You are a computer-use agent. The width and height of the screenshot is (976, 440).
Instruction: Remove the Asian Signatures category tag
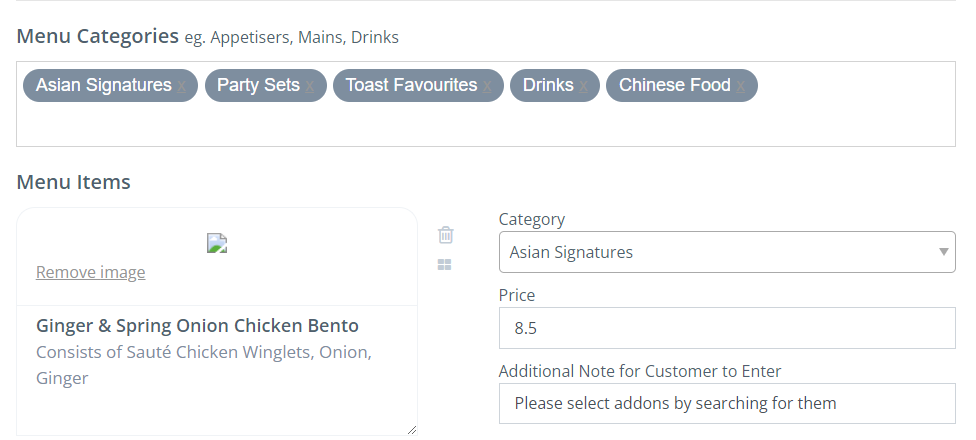point(182,87)
